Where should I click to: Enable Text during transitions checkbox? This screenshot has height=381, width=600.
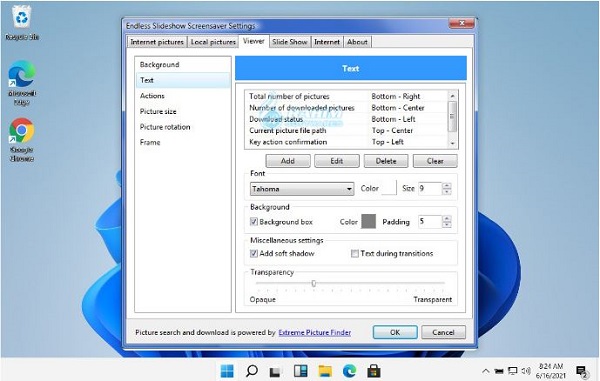355,253
